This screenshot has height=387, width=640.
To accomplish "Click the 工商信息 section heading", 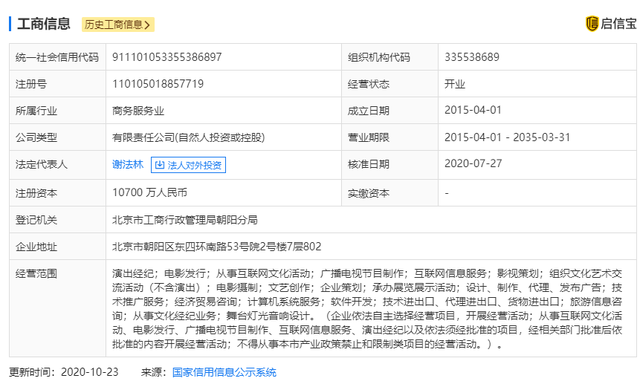I will coord(44,24).
